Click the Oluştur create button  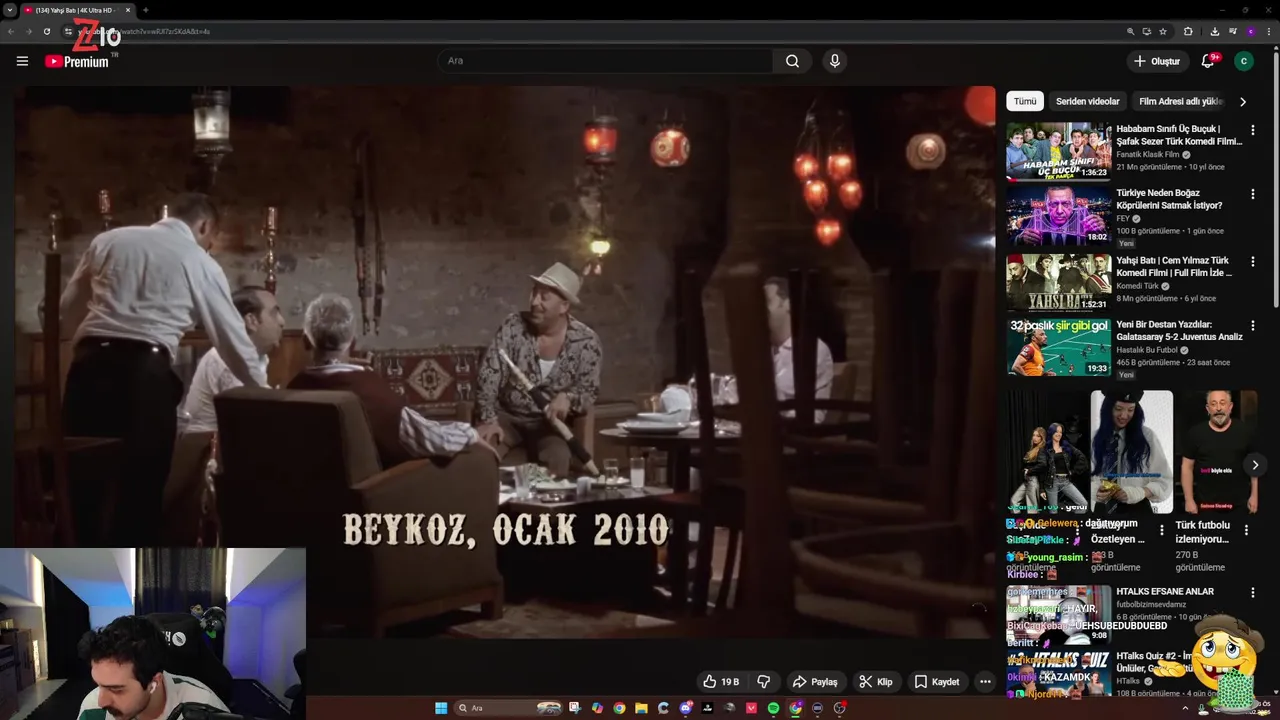(x=1157, y=61)
